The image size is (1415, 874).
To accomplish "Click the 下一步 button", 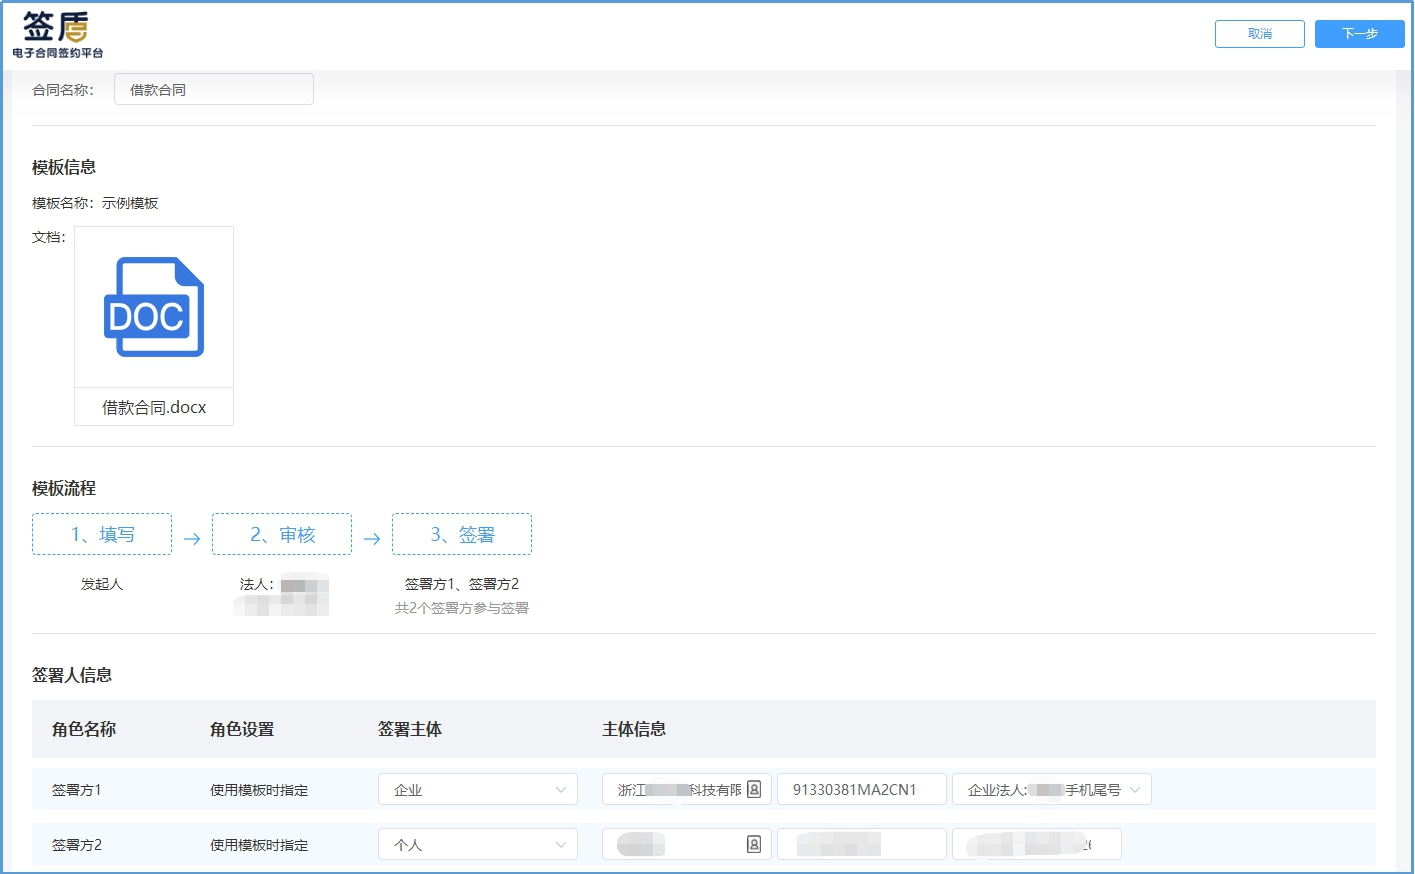I will (1360, 34).
